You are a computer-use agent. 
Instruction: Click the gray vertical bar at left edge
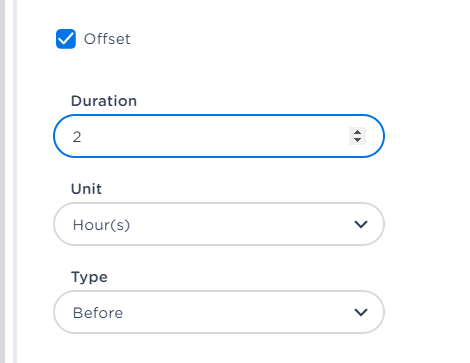[x=2, y=181]
